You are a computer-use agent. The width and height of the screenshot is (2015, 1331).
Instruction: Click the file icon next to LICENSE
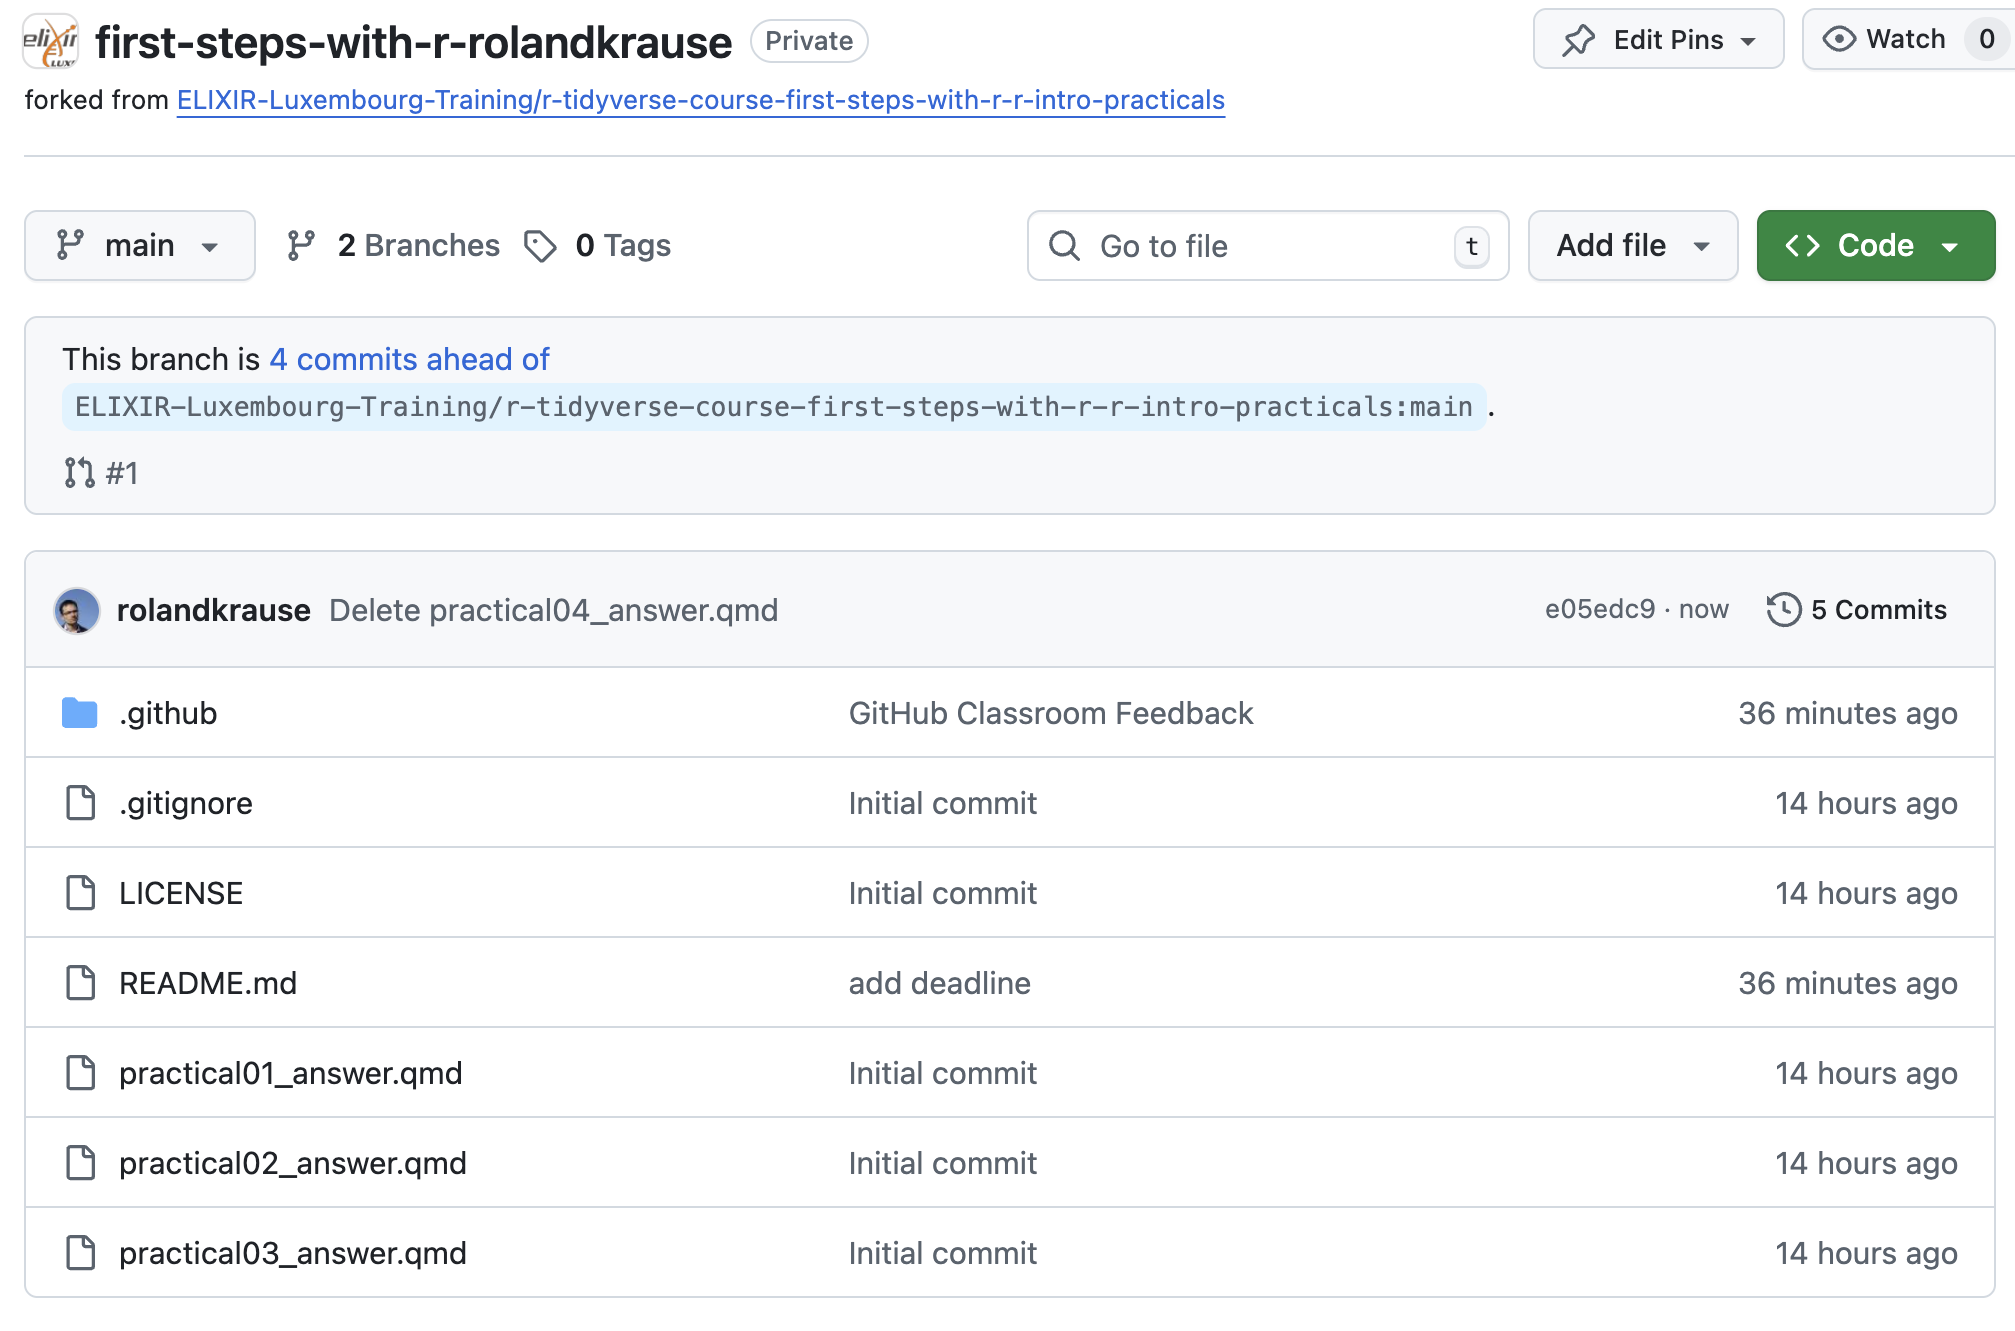click(80, 893)
